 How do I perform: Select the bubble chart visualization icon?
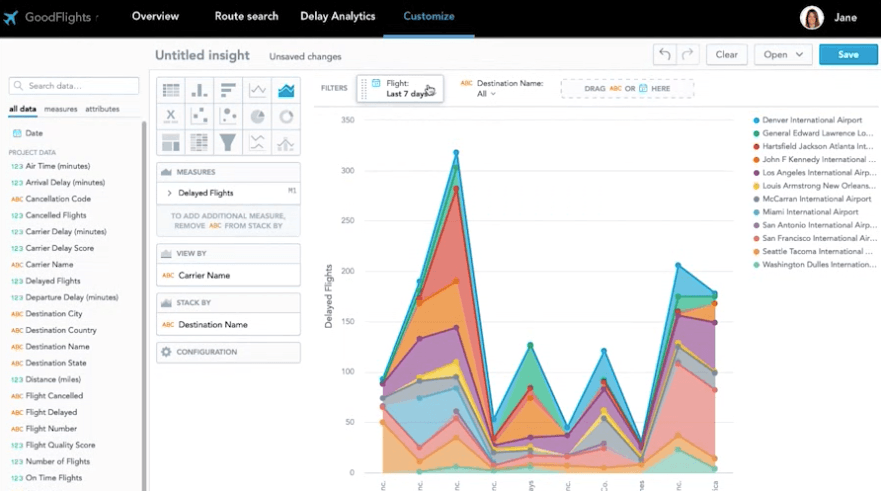(x=228, y=116)
